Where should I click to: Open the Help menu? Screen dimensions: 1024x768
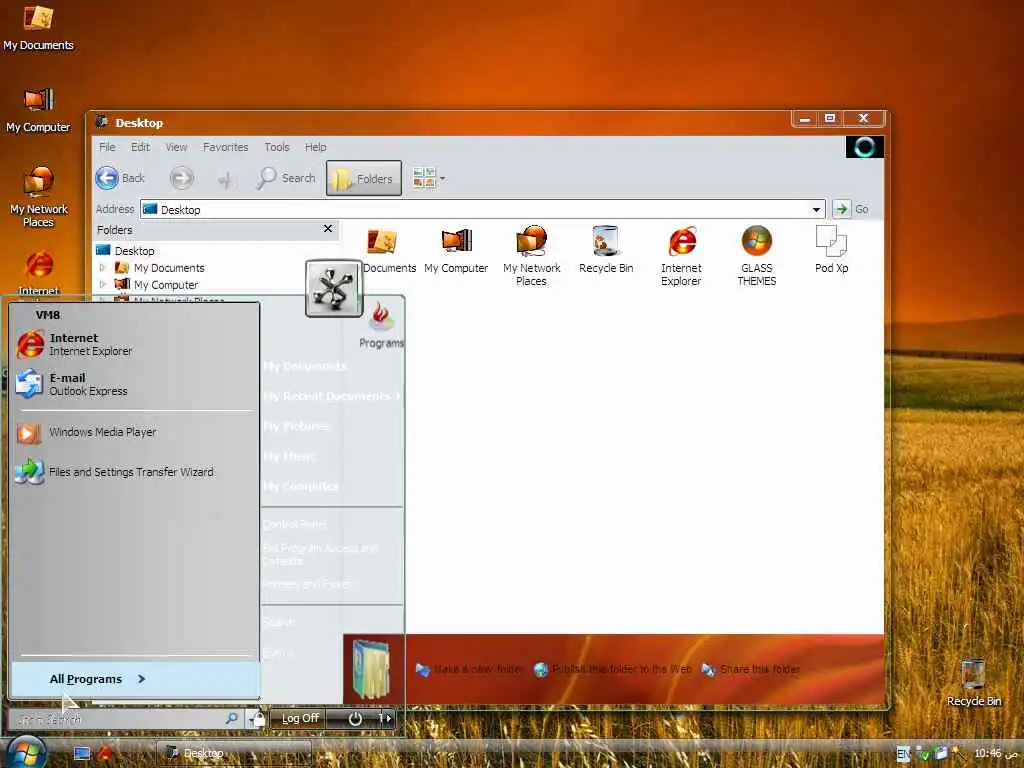tap(315, 147)
